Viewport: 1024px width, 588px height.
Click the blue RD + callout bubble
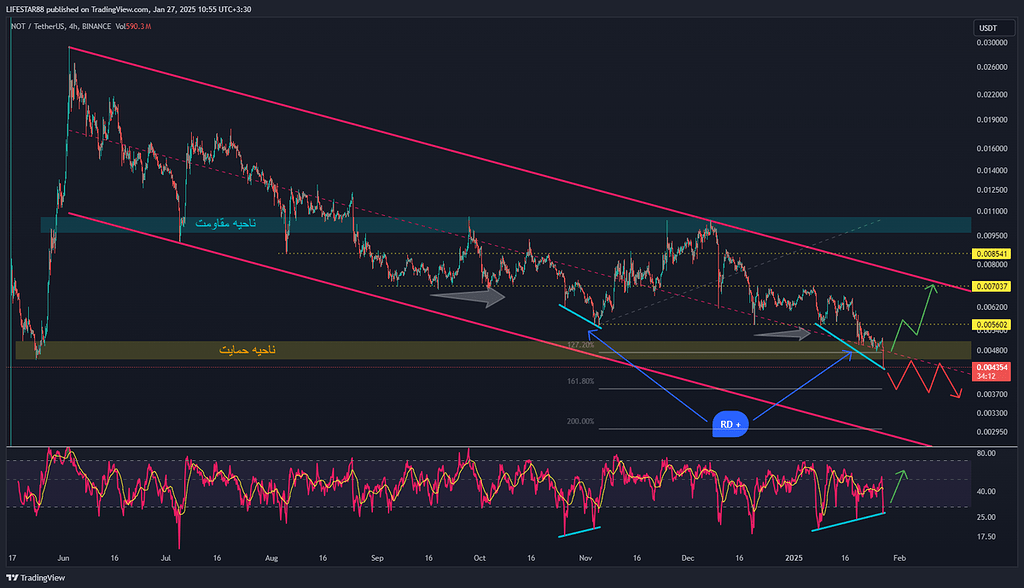[729, 425]
